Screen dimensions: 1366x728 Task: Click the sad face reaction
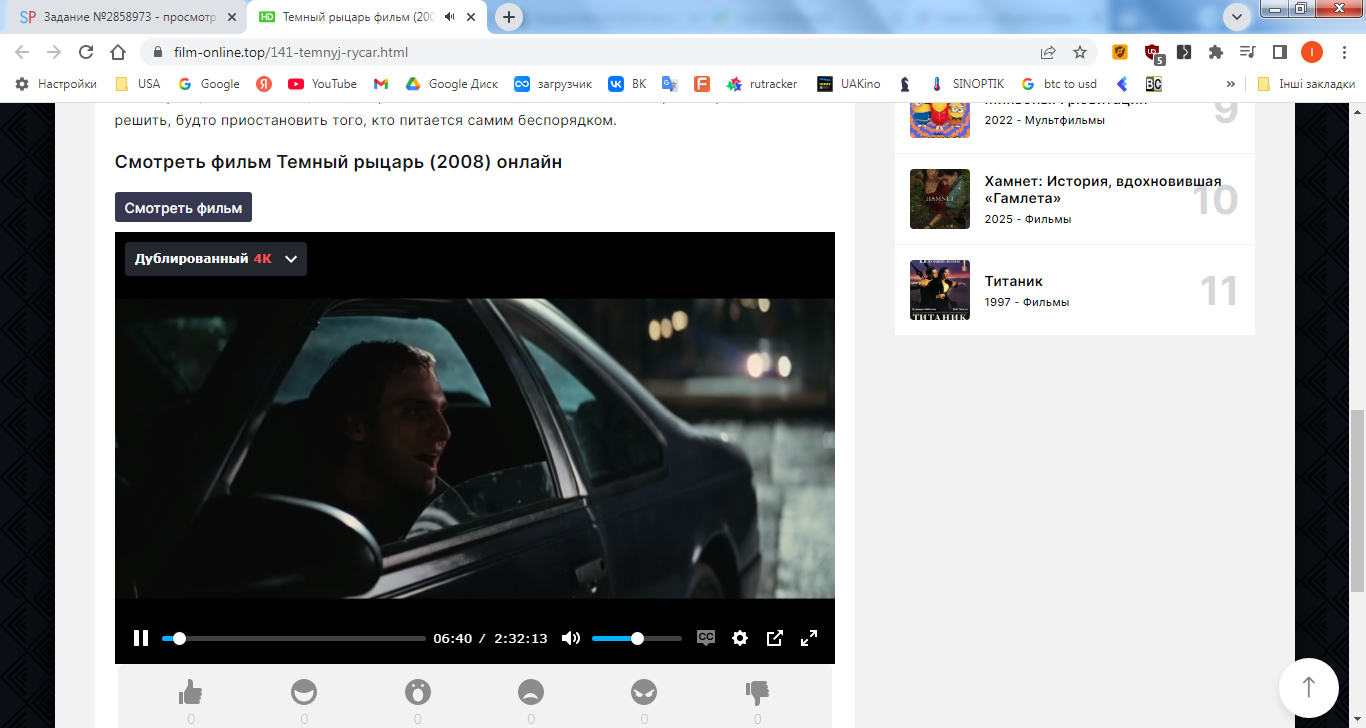click(x=530, y=692)
